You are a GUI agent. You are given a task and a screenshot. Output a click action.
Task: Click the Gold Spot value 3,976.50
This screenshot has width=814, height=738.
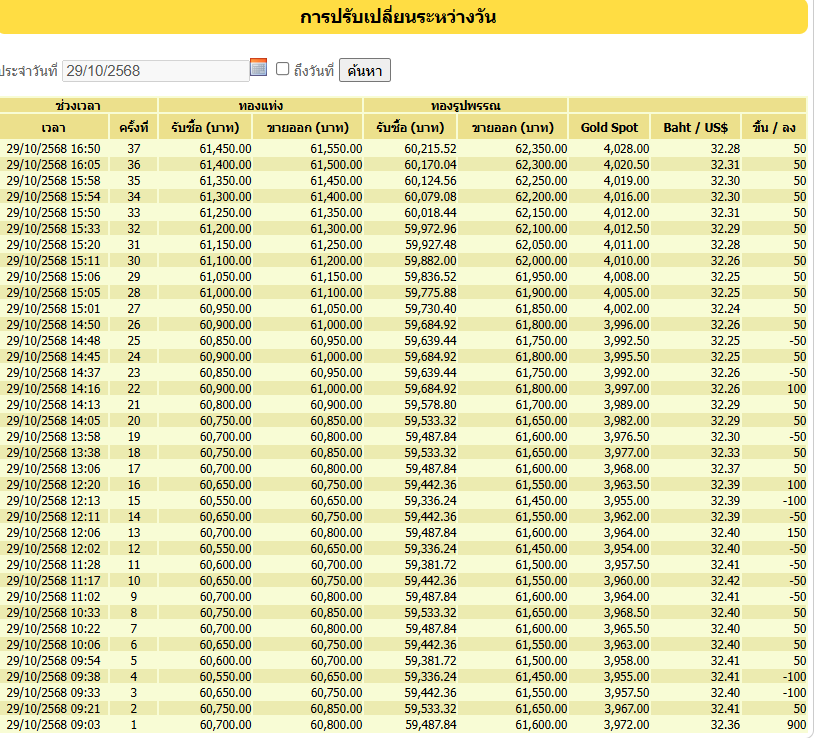[x=626, y=436]
